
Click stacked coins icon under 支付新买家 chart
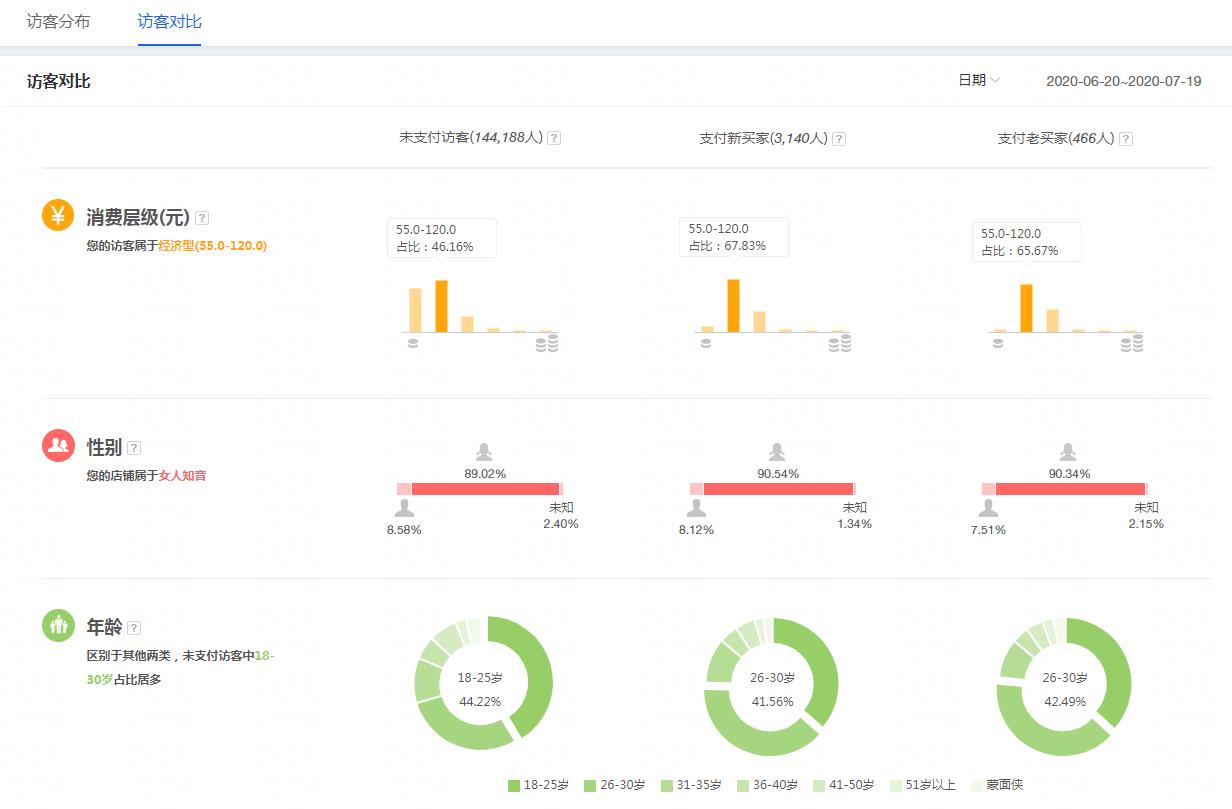(839, 343)
